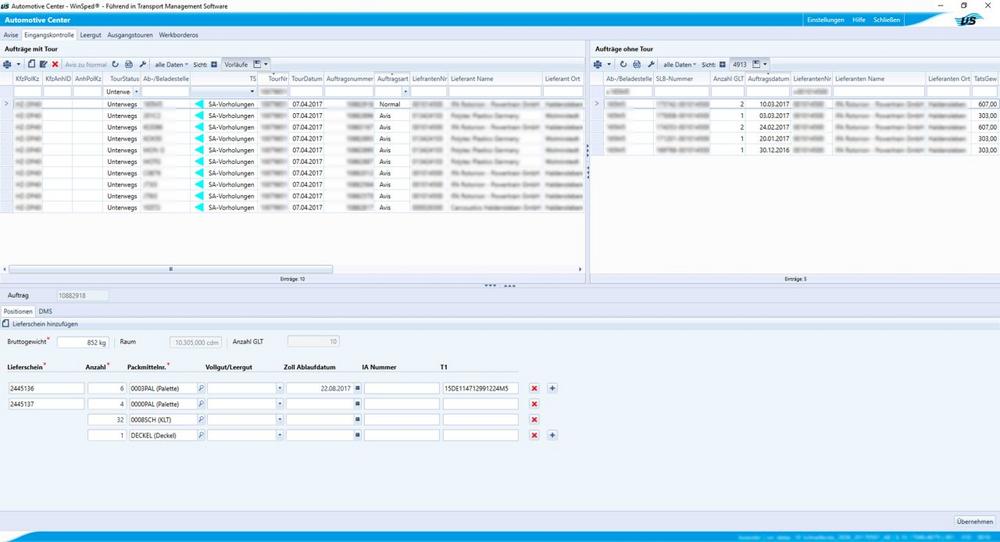Select the Positionen tab

tap(18, 311)
